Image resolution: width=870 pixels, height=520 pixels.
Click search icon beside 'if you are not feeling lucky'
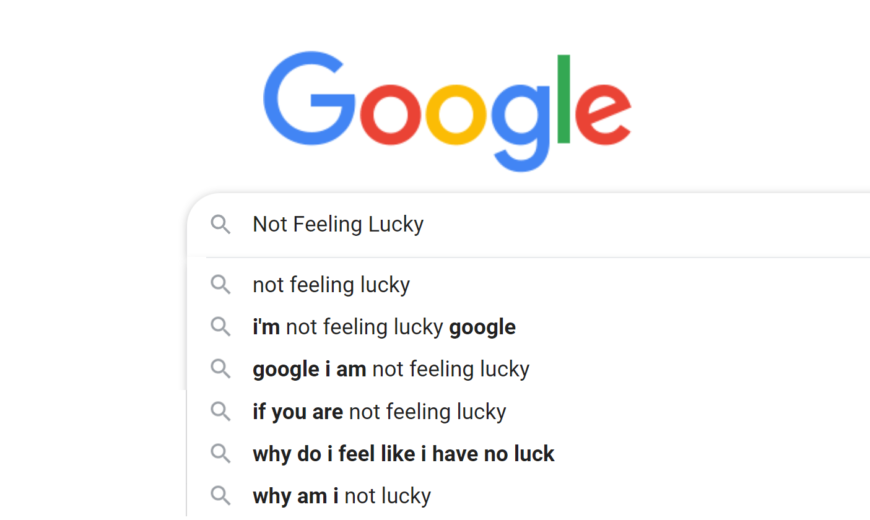click(220, 411)
